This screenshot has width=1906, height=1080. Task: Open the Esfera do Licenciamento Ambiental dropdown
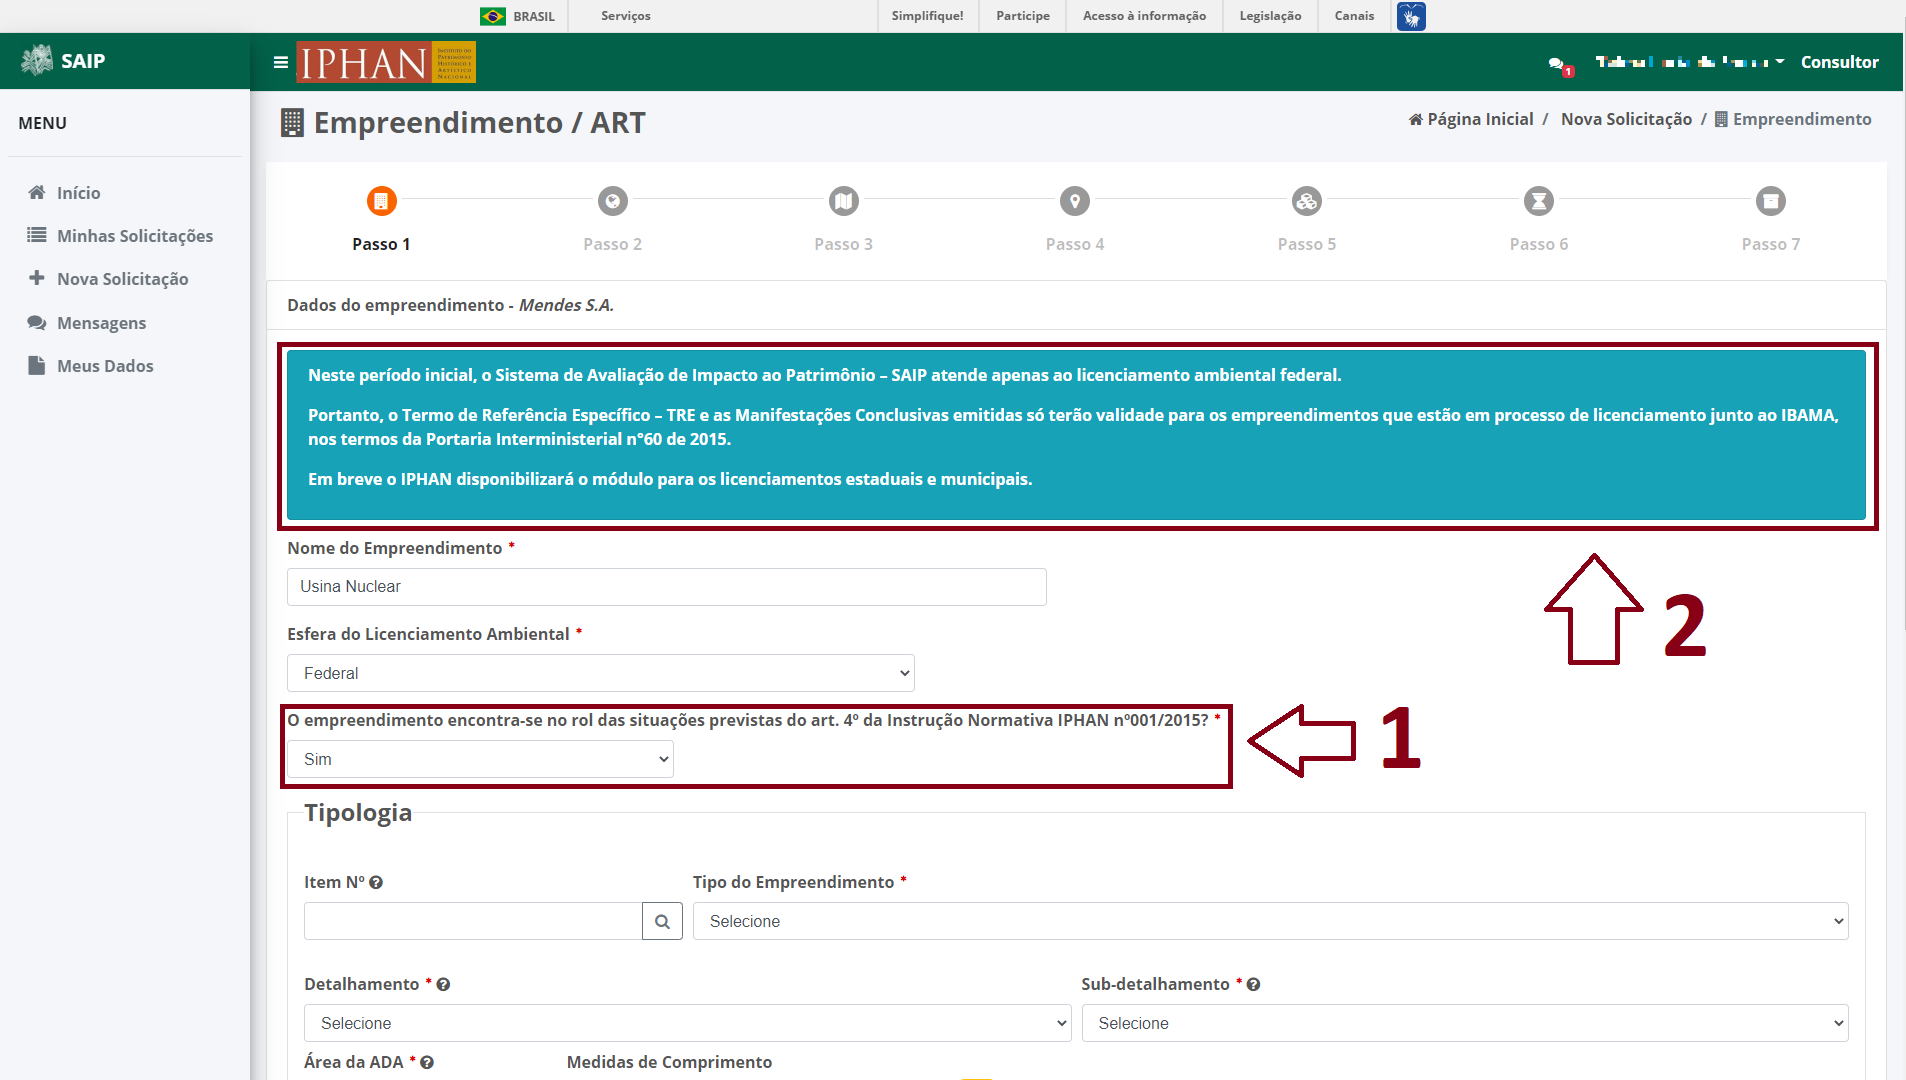tap(601, 673)
